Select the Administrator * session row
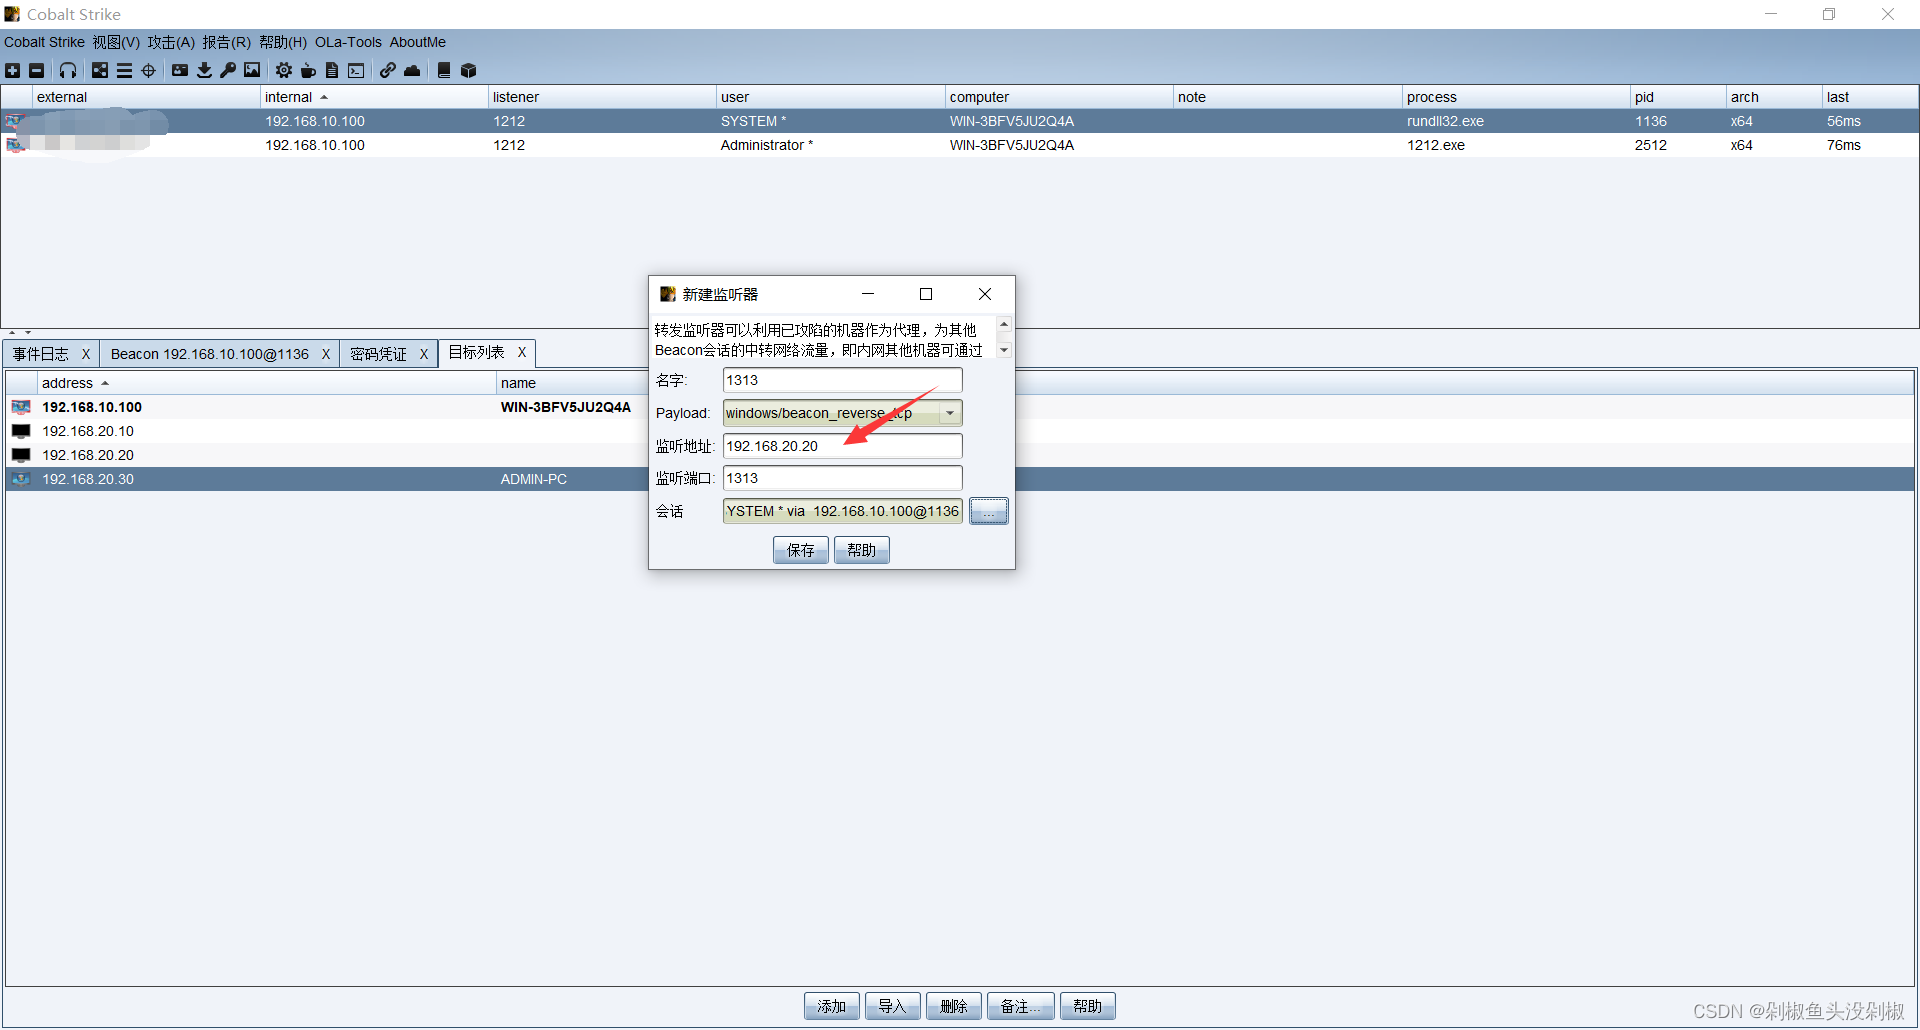Image resolution: width=1920 pixels, height=1030 pixels. (x=960, y=145)
